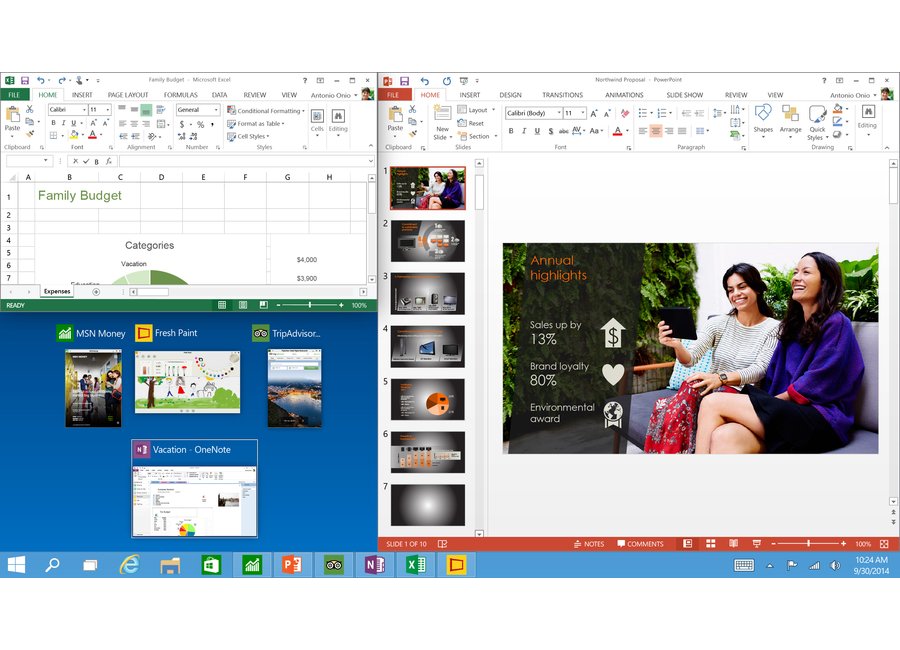Screen dimensions: 900x650
Task: Toggle center alignment in PowerPoint's Paragraph group
Action: (656, 130)
